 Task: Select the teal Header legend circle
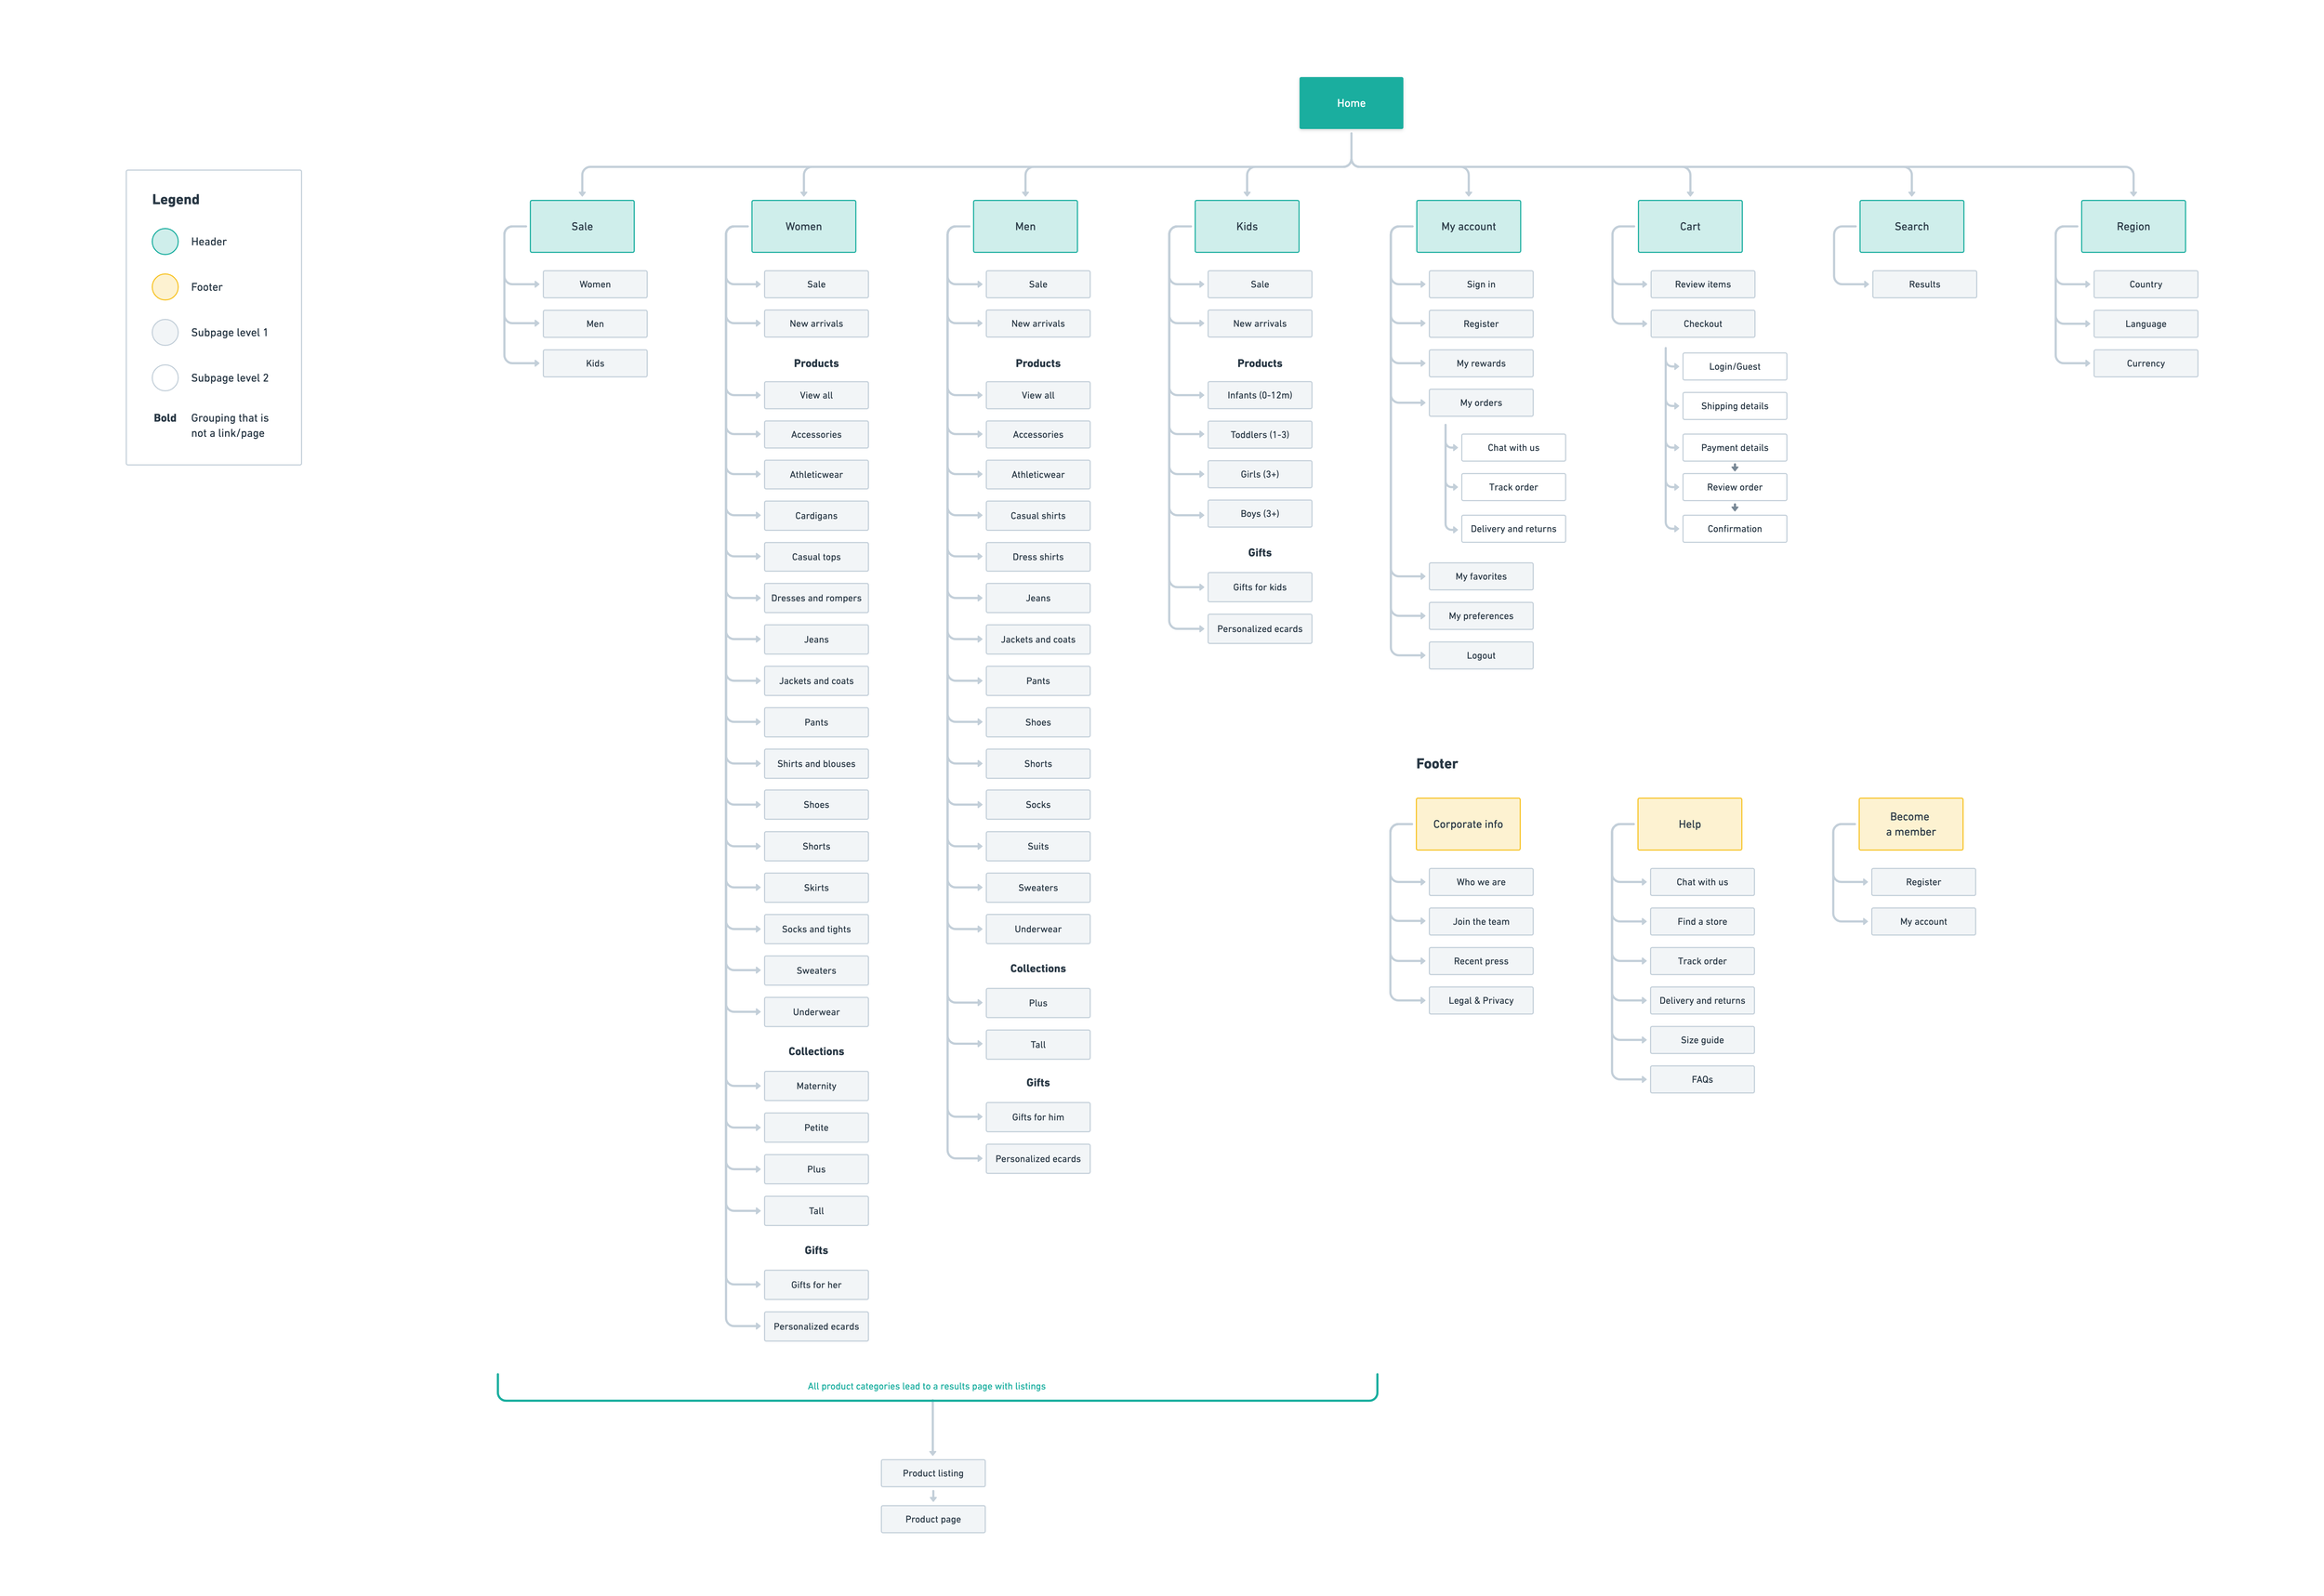pyautogui.click(x=165, y=241)
